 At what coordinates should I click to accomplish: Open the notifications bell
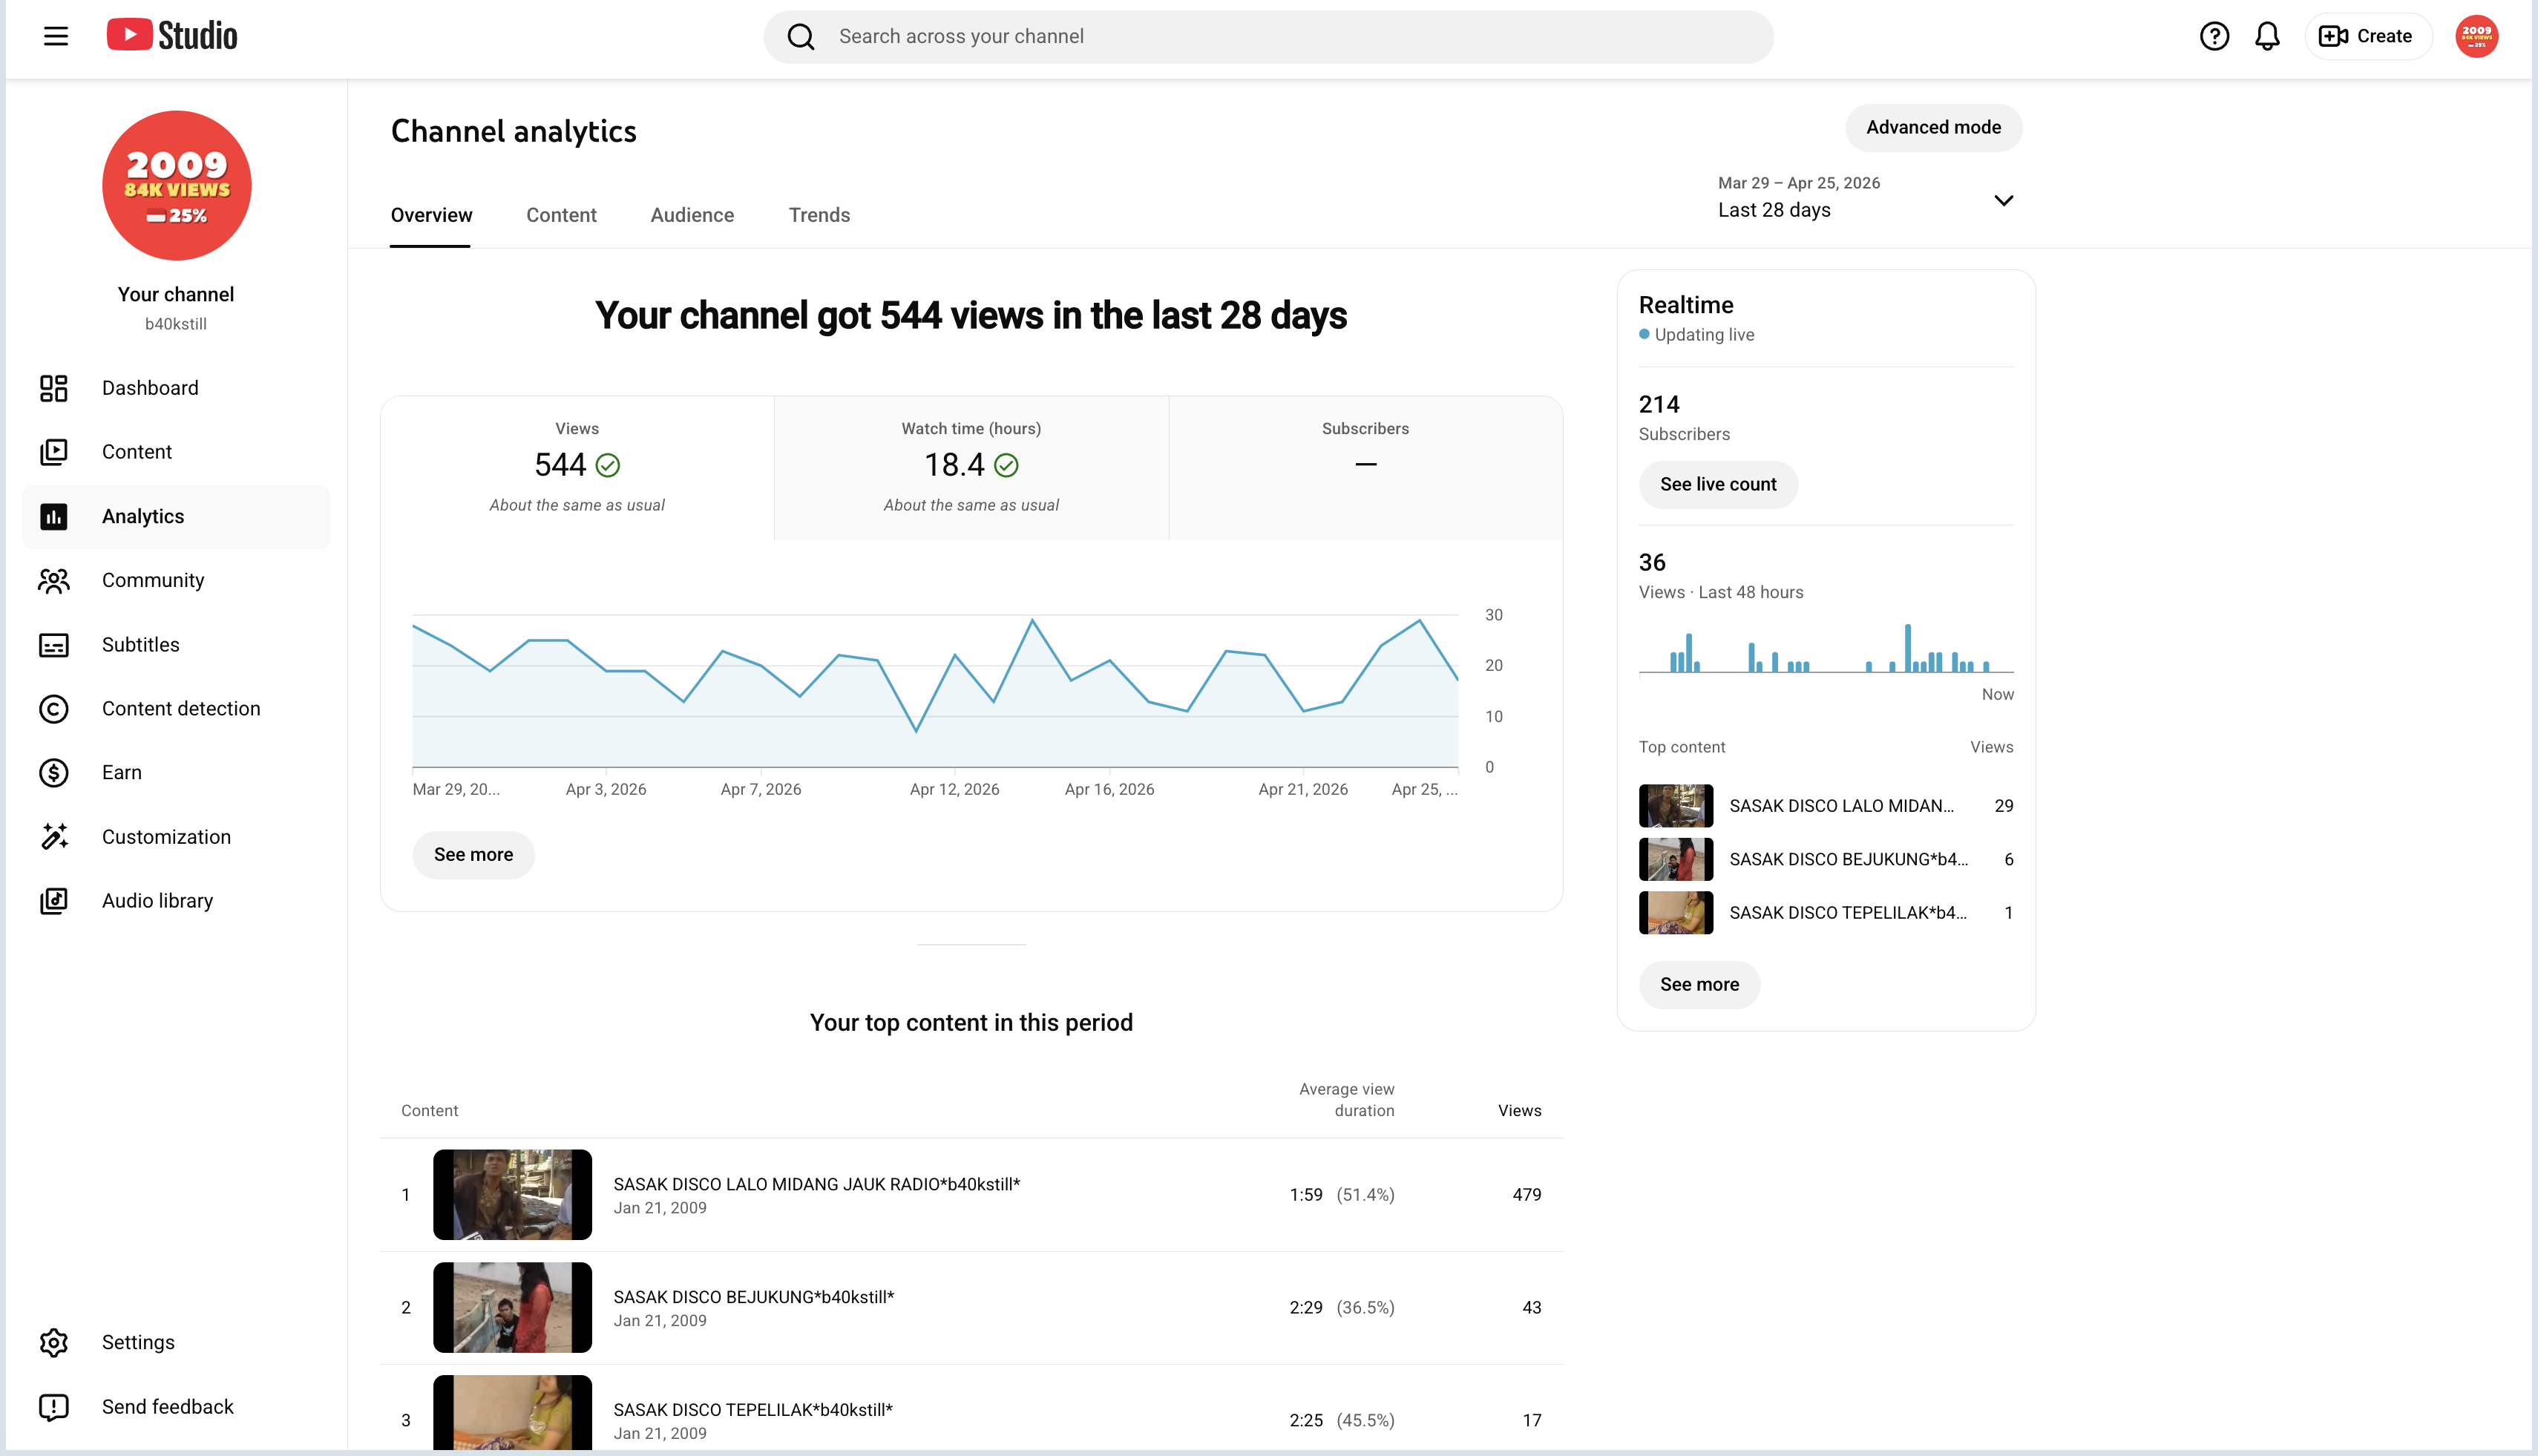[x=2267, y=36]
